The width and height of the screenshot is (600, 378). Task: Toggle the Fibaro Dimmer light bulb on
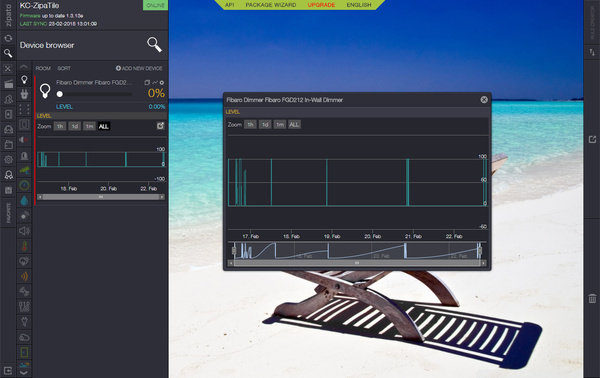[45, 91]
